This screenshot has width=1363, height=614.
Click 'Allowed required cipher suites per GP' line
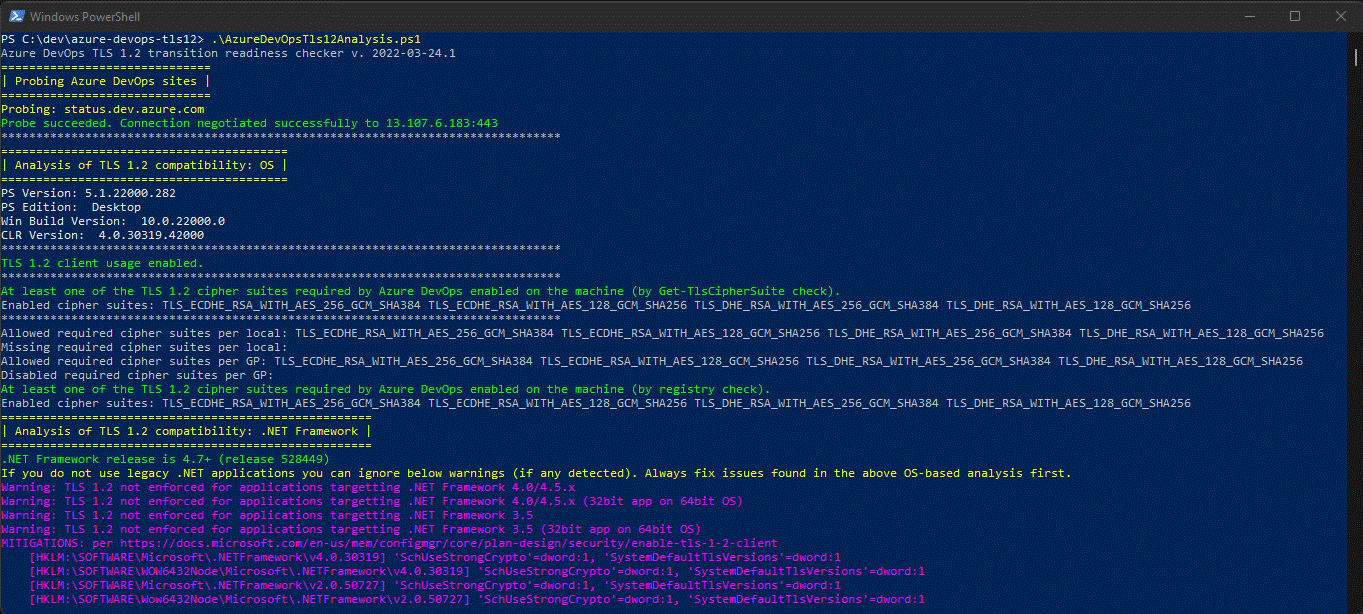652,361
